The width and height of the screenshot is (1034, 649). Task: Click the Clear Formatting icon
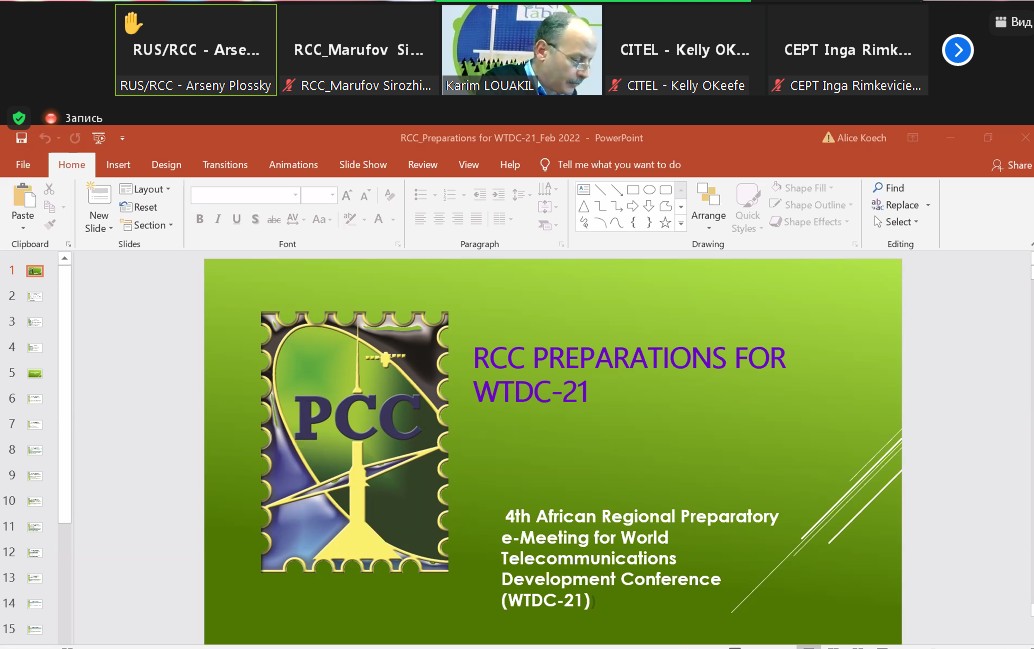tap(390, 195)
